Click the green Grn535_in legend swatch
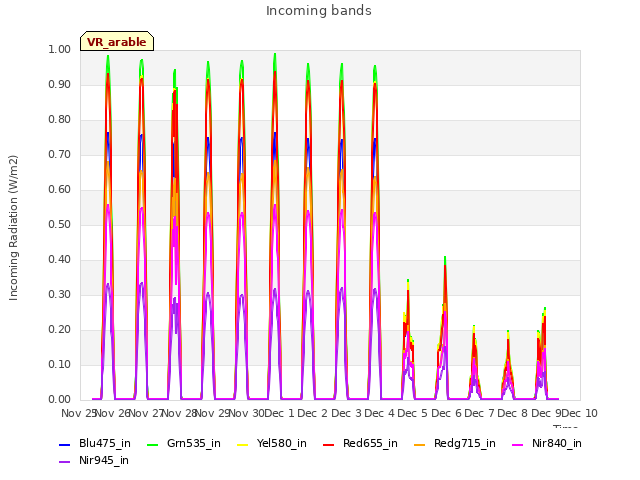Screen dimensions: 640x480 153,444
